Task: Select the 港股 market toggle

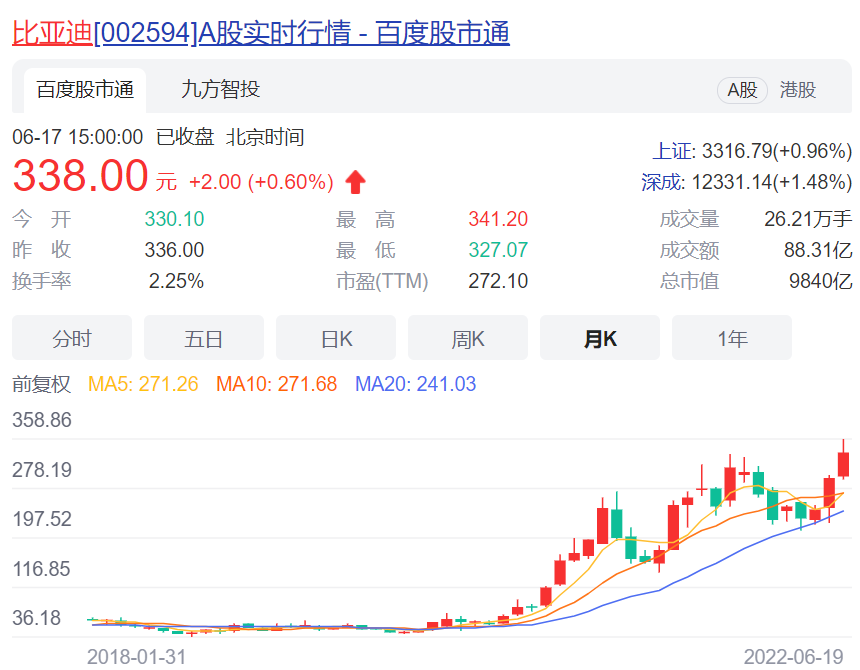Action: [798, 90]
